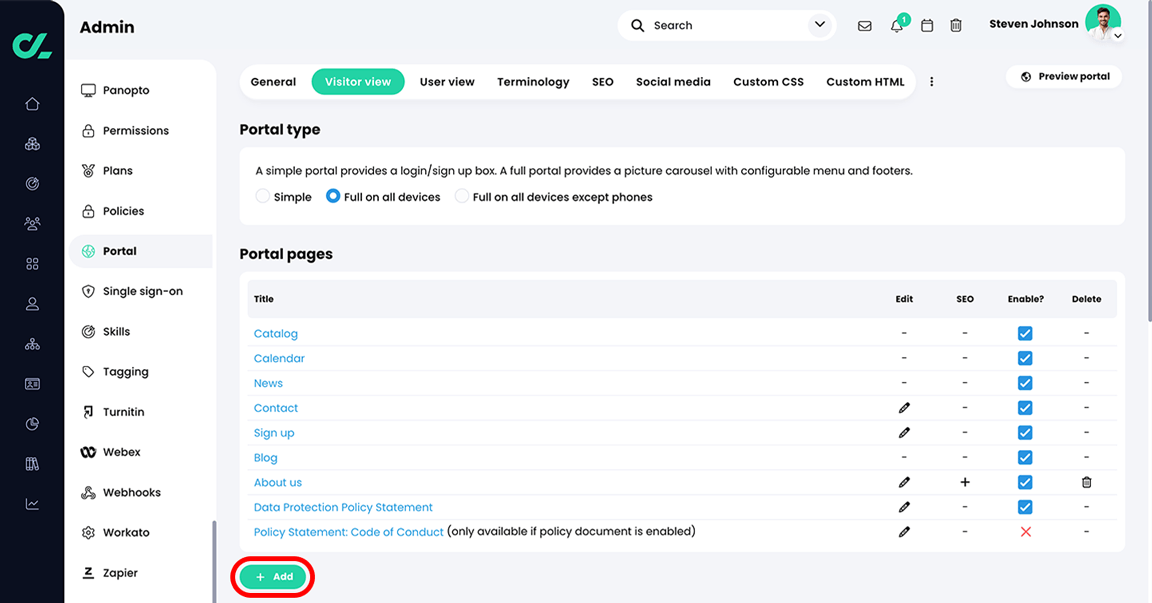Edit the Code of Conduct pencil icon

point(904,532)
